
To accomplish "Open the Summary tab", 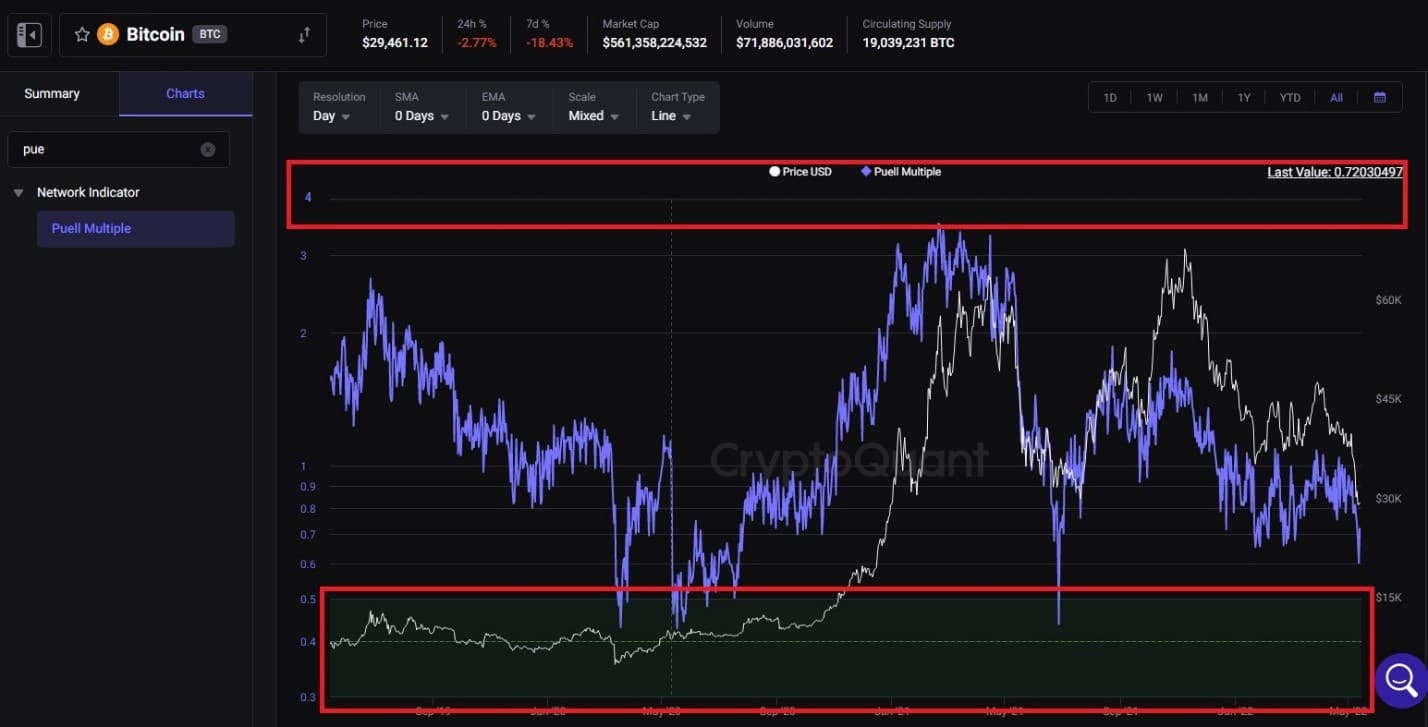I will click(x=52, y=93).
